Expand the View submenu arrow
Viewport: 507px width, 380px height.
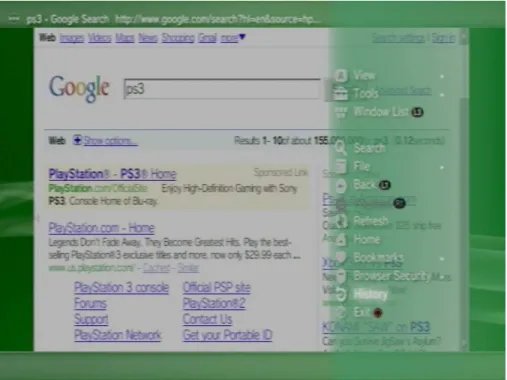pos(442,76)
